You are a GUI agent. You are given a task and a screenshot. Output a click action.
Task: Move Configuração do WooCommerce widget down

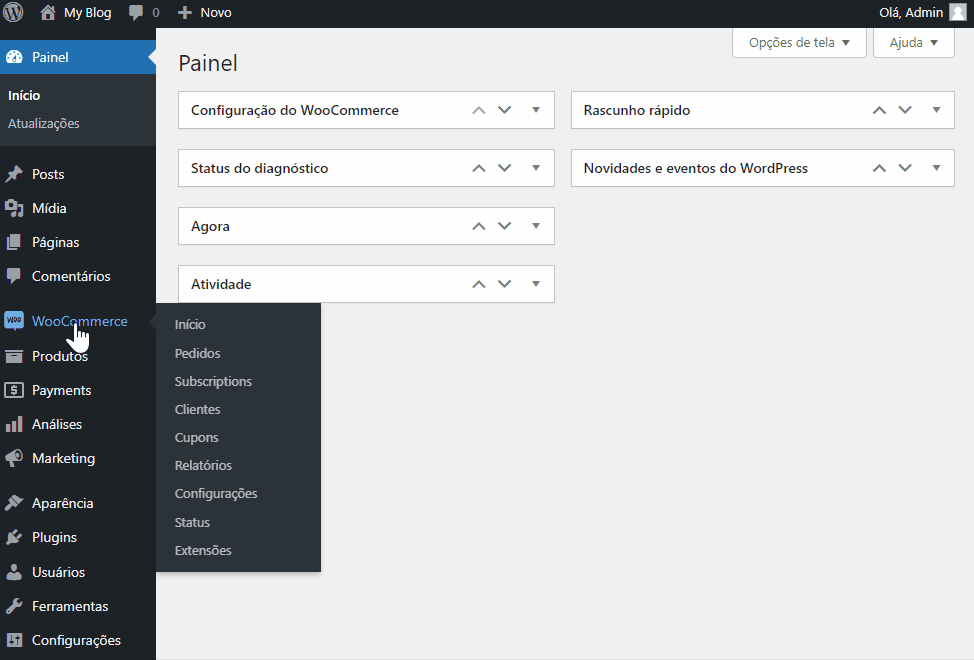[x=504, y=110]
